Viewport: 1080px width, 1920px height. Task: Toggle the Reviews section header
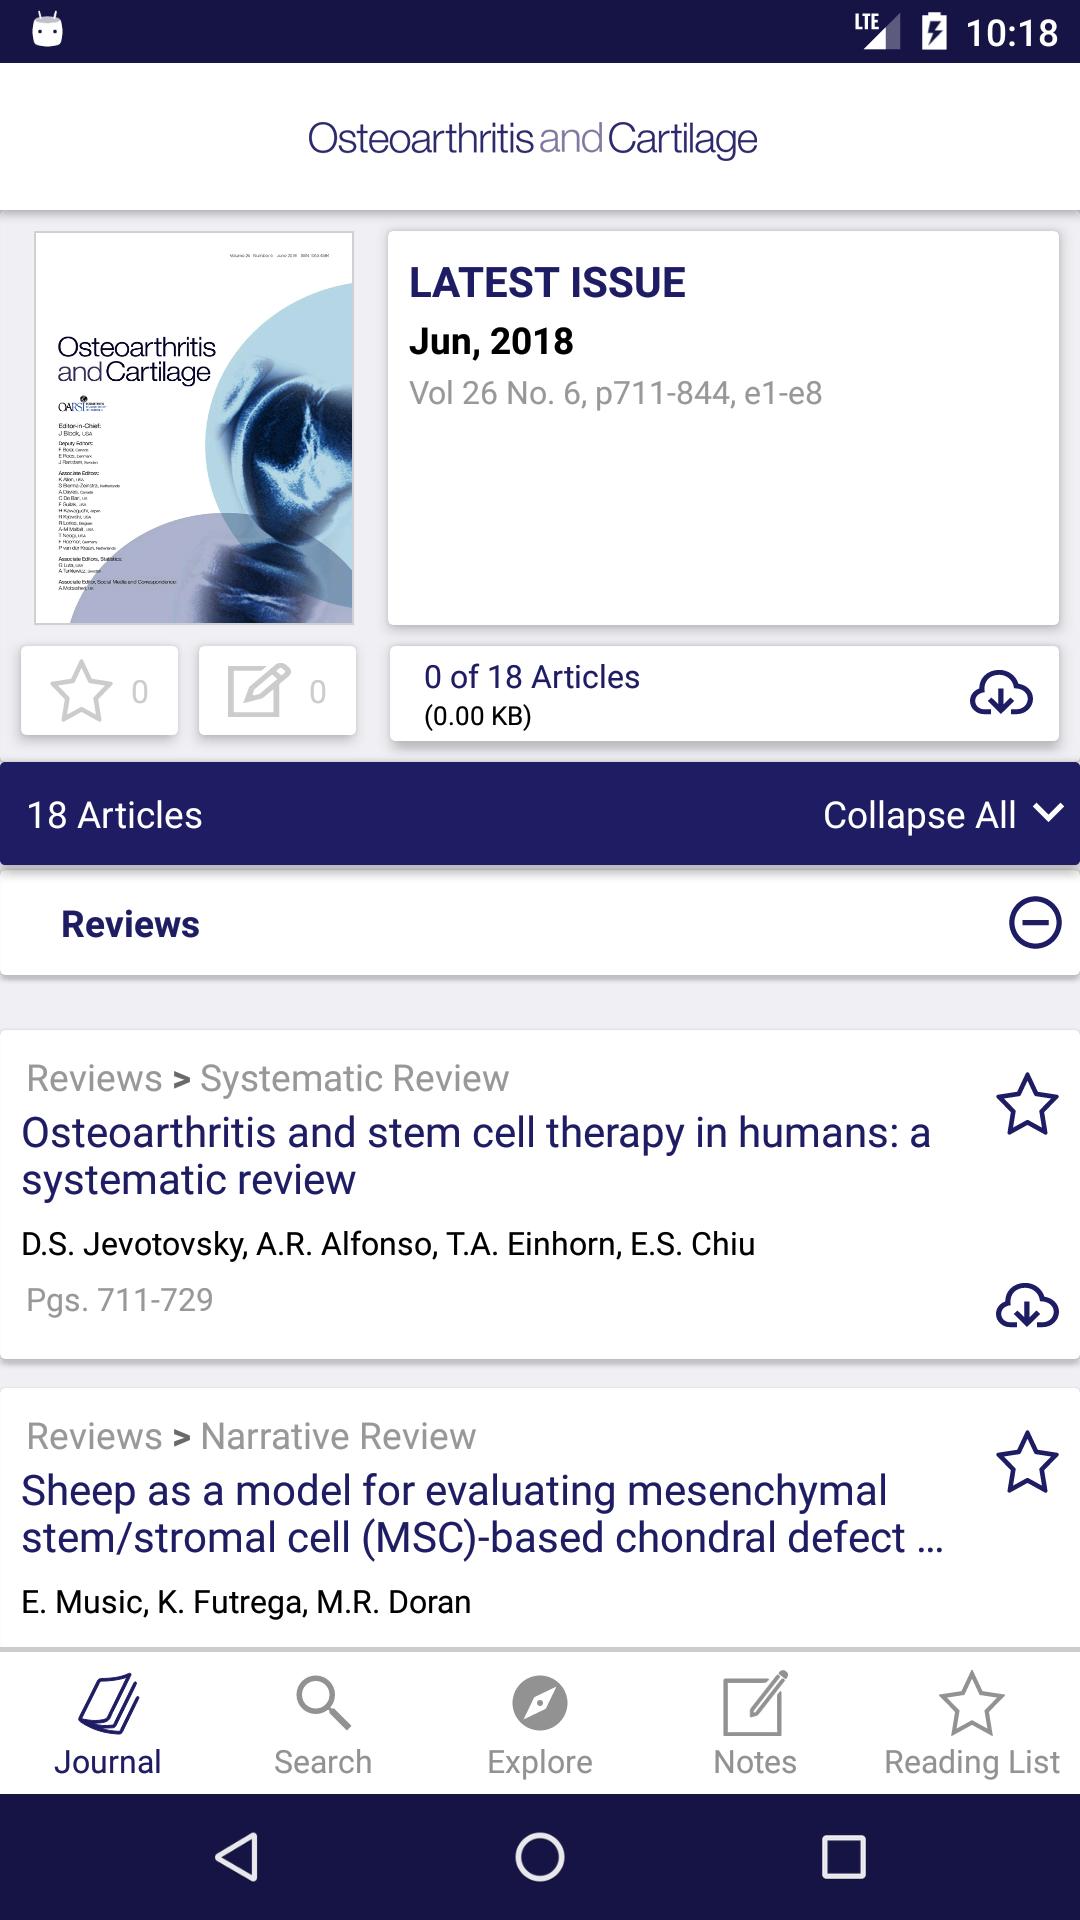click(130, 925)
